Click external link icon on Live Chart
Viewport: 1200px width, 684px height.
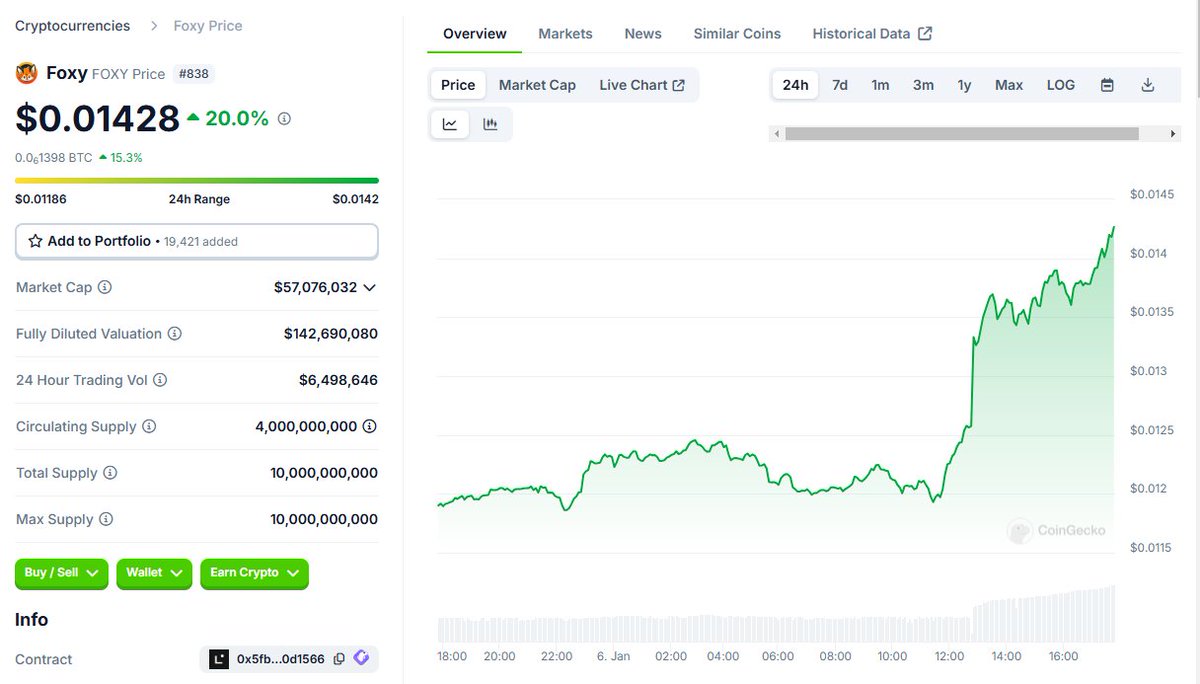click(x=679, y=85)
